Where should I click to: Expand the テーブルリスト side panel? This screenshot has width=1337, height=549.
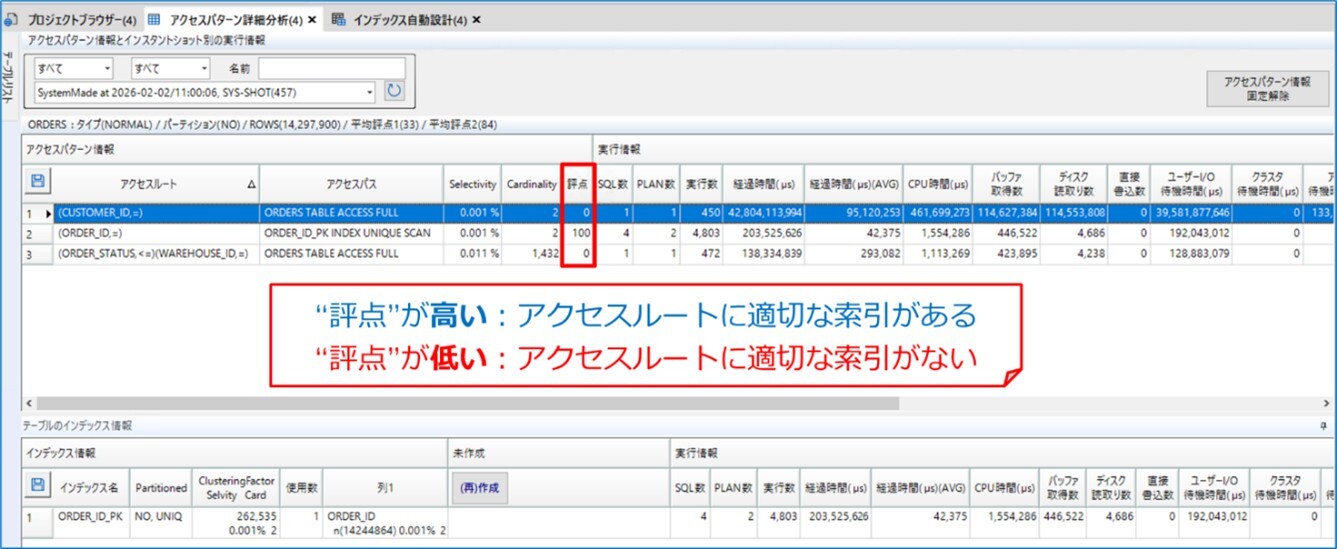7,81
